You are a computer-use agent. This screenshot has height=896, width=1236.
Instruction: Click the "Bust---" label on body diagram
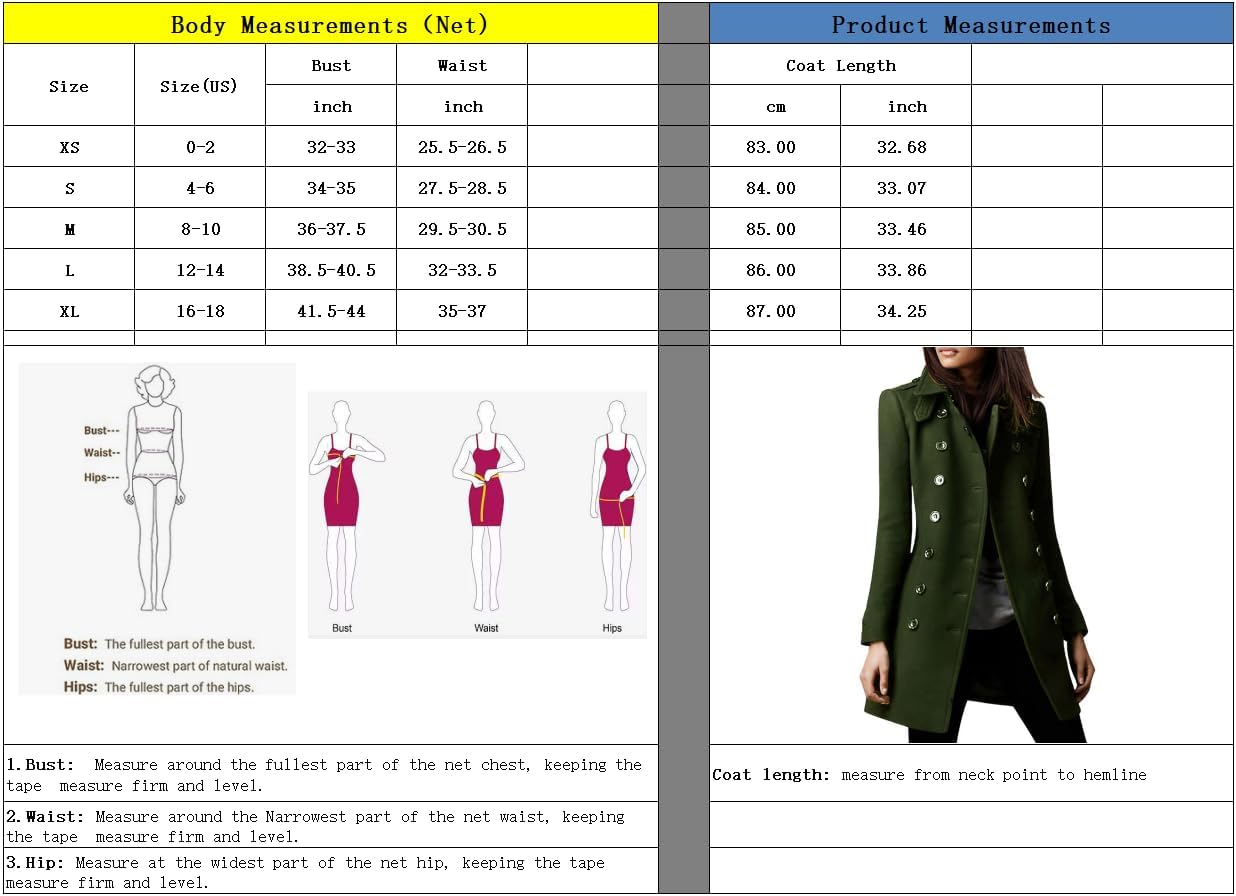point(101,430)
